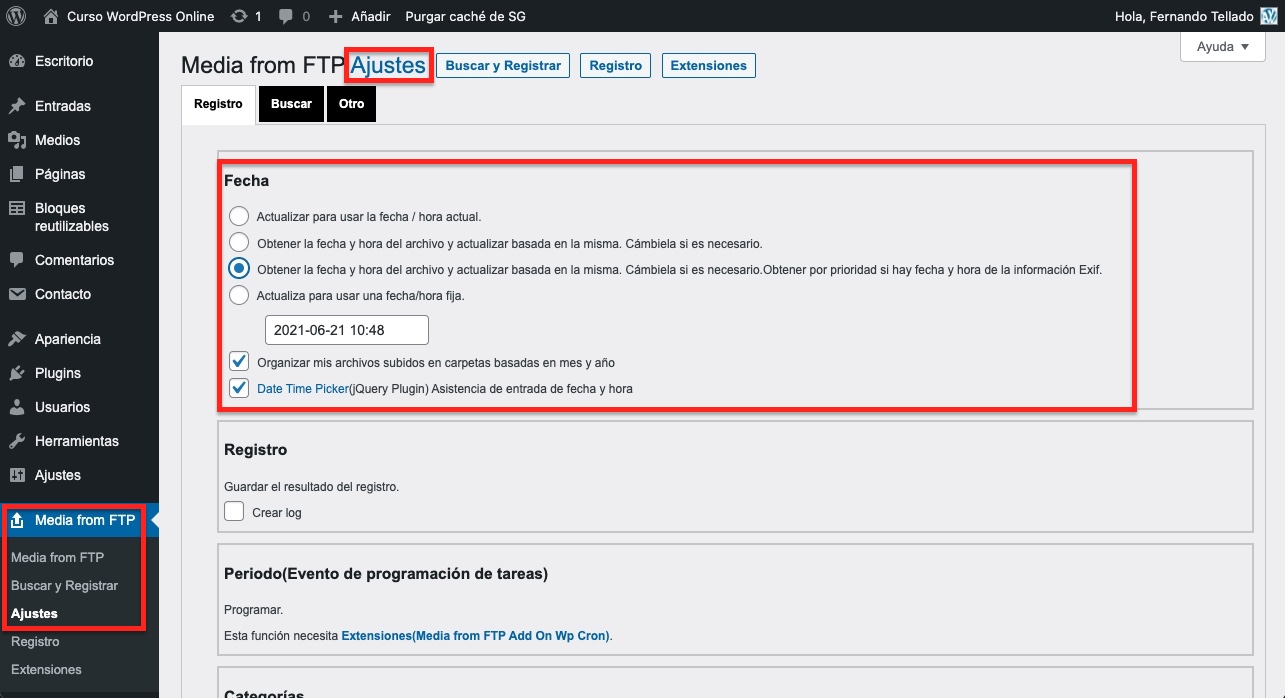Click the 'Buscar y Registrar' button
The height and width of the screenshot is (698, 1285).
point(503,66)
